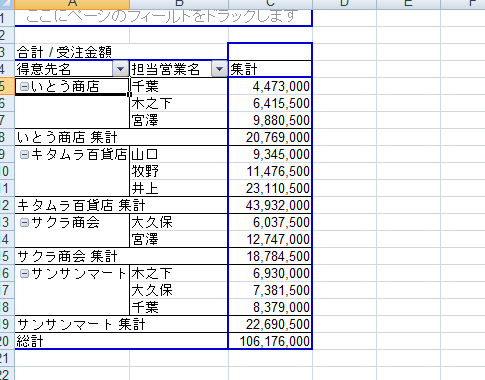Image resolution: width=485 pixels, height=380 pixels.
Task: Select the 大久保 cell beside サクラ商会
Action: 179,222
